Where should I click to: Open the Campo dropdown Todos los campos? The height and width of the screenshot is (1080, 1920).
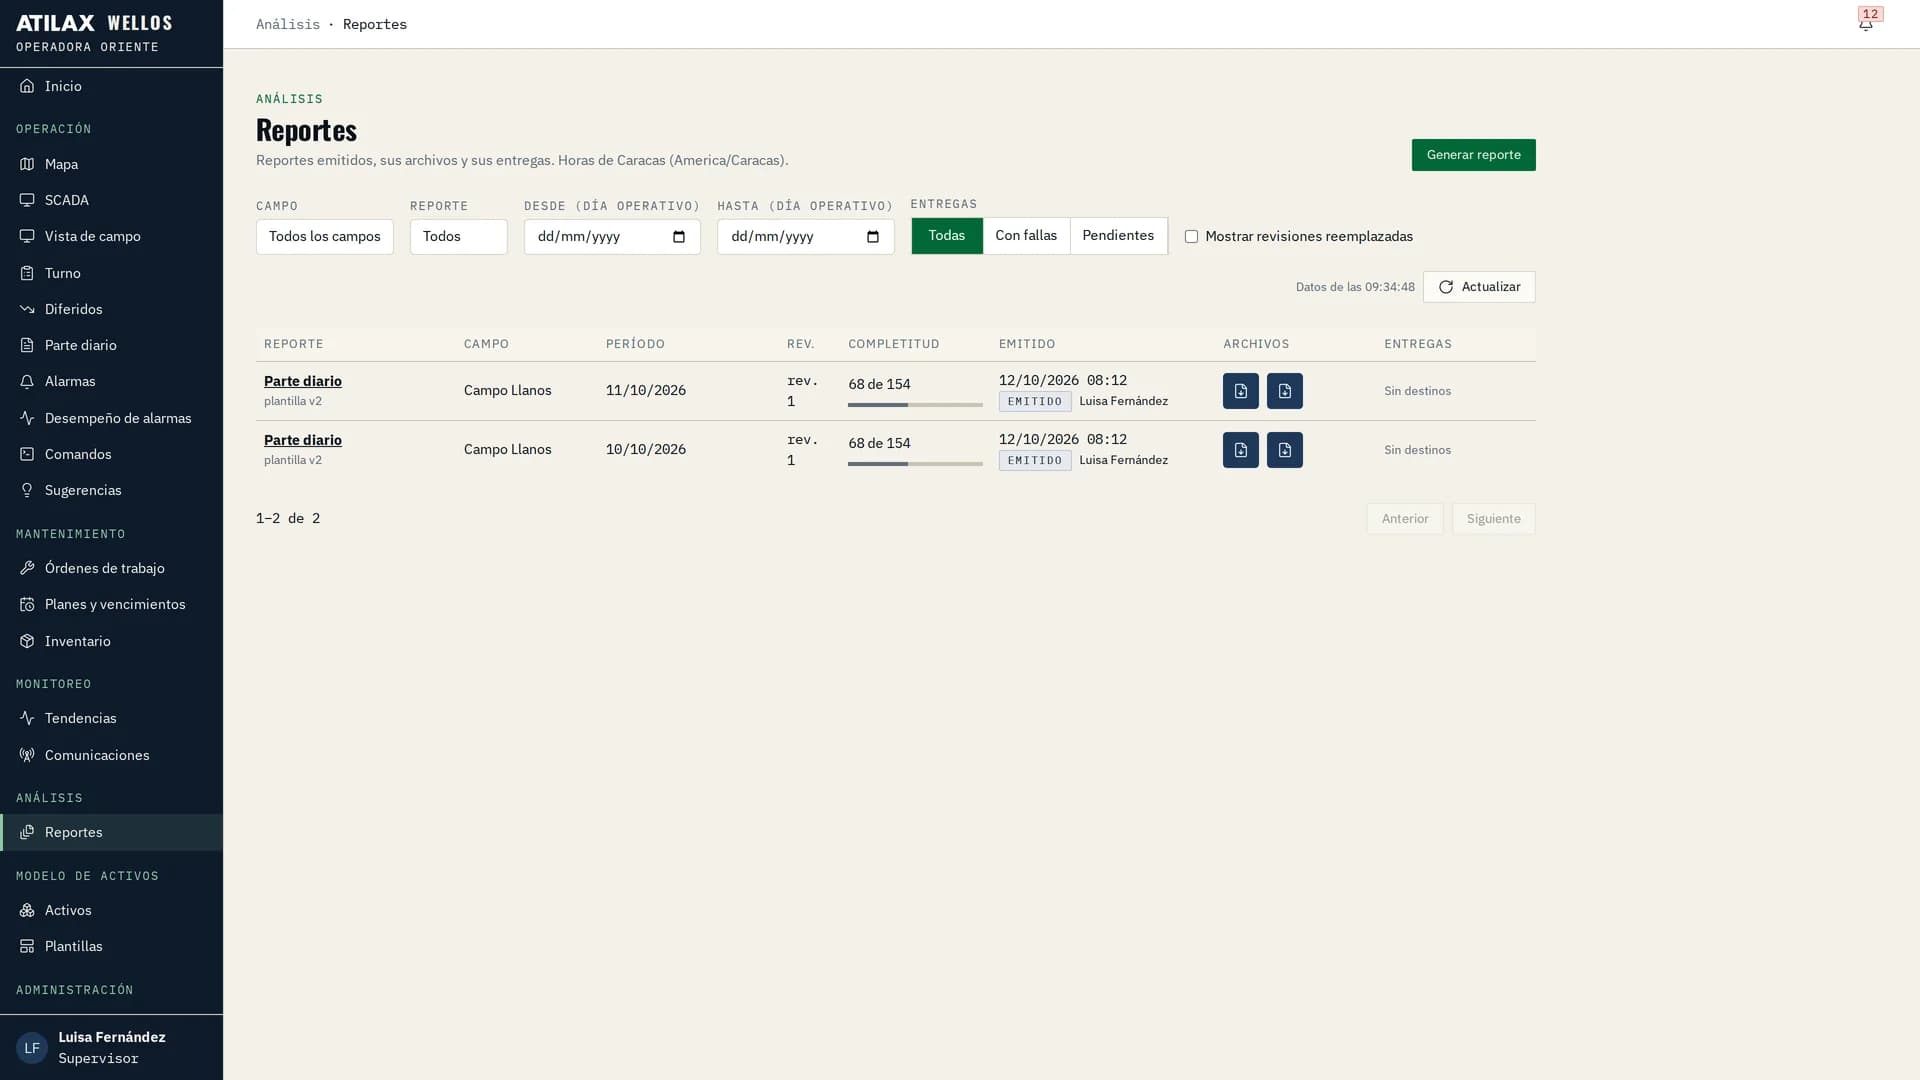[x=325, y=237]
